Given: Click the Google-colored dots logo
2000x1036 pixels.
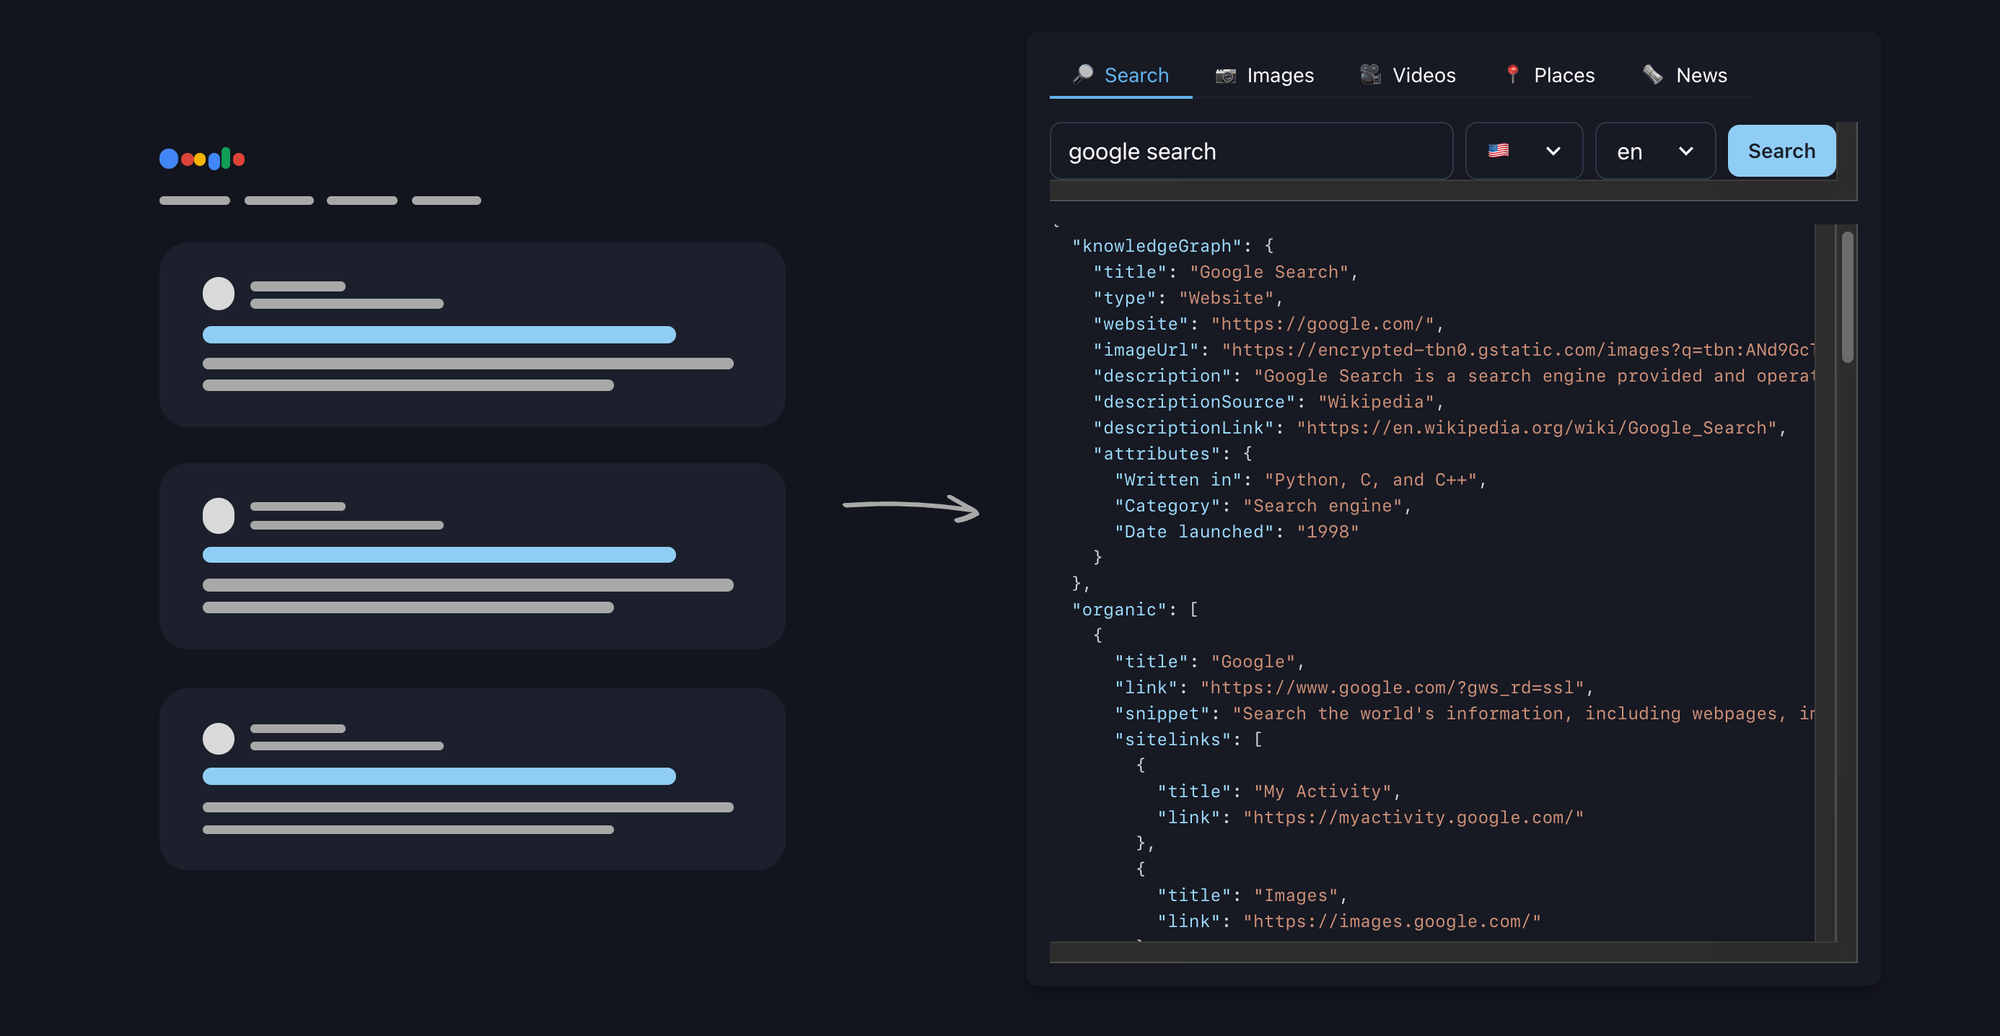Looking at the screenshot, I should click(200, 158).
